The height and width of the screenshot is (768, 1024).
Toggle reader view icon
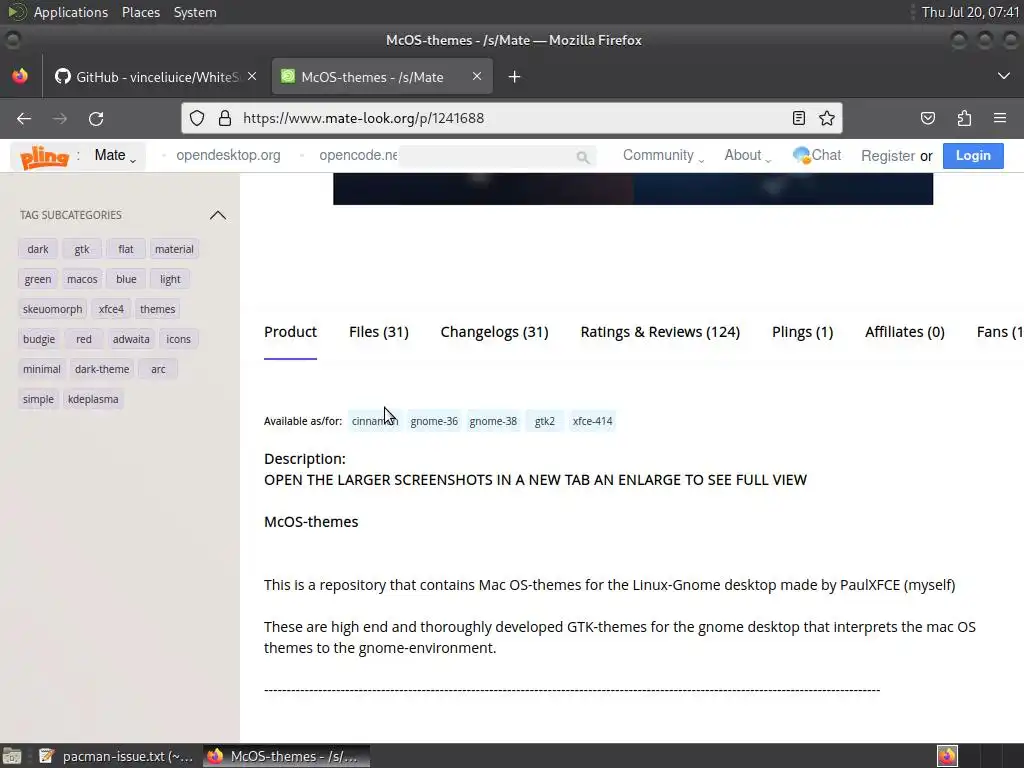point(798,118)
